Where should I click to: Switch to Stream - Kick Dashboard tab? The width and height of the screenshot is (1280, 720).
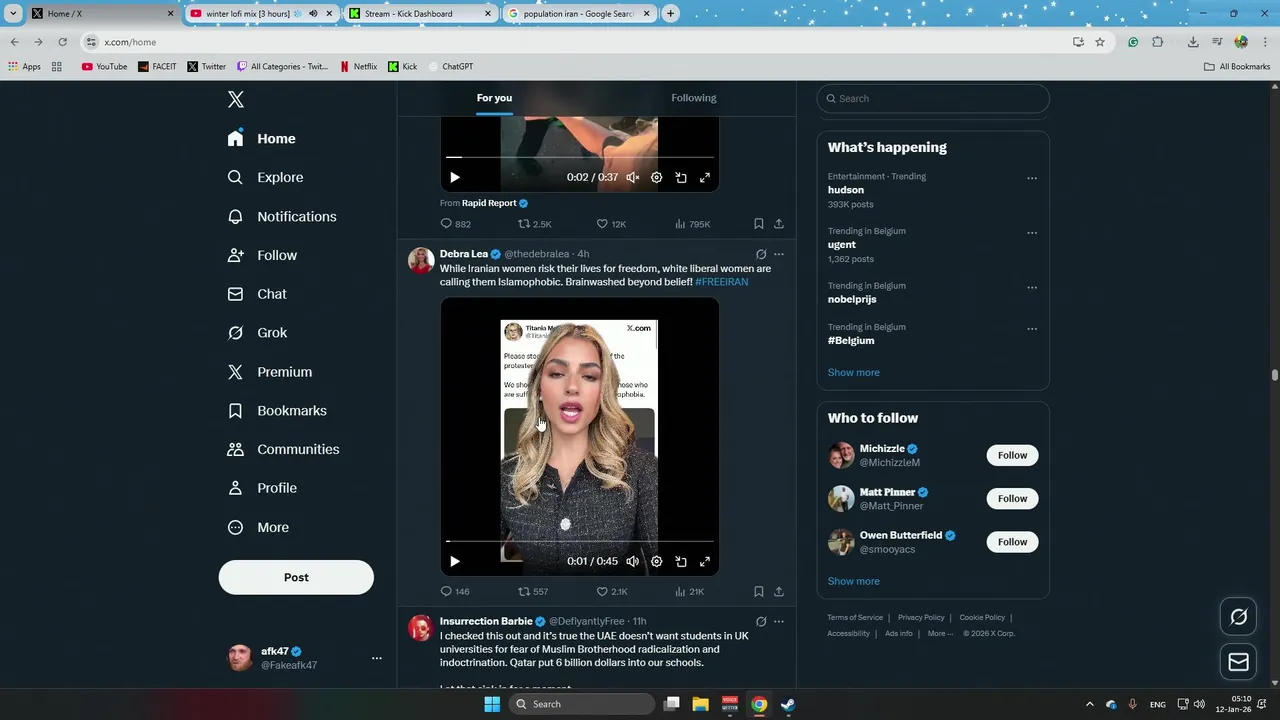click(421, 14)
